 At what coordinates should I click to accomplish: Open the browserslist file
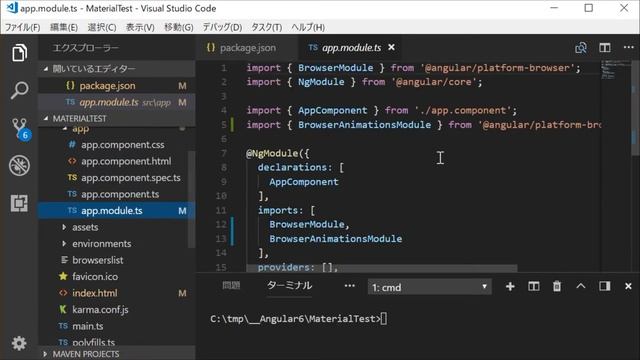[x=98, y=260]
